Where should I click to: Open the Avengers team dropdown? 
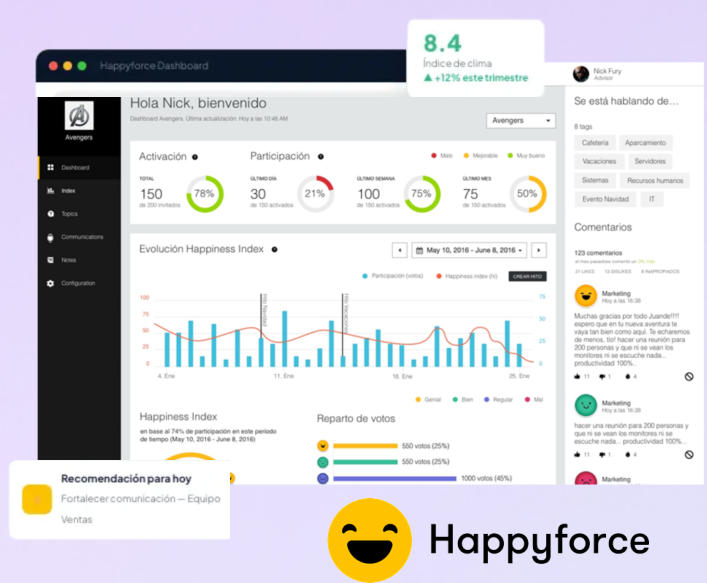click(x=521, y=121)
